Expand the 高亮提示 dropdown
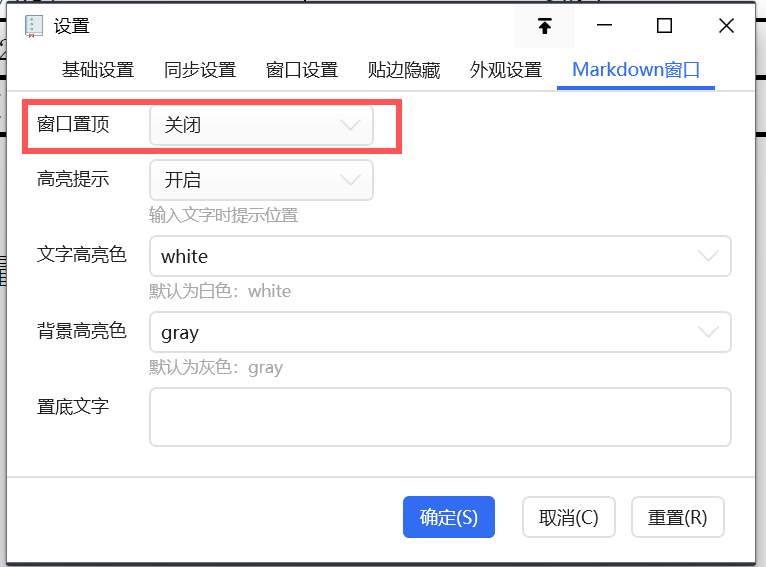The image size is (766, 567). [261, 181]
